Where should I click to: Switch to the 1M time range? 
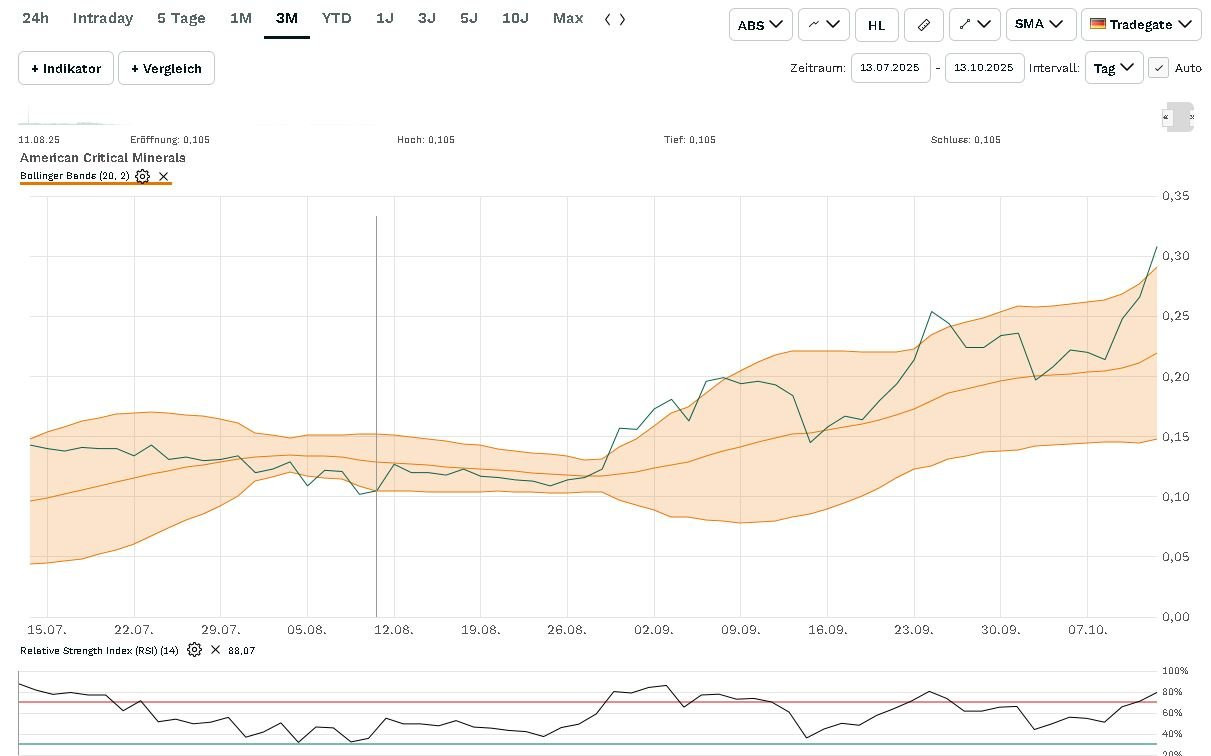tap(241, 19)
